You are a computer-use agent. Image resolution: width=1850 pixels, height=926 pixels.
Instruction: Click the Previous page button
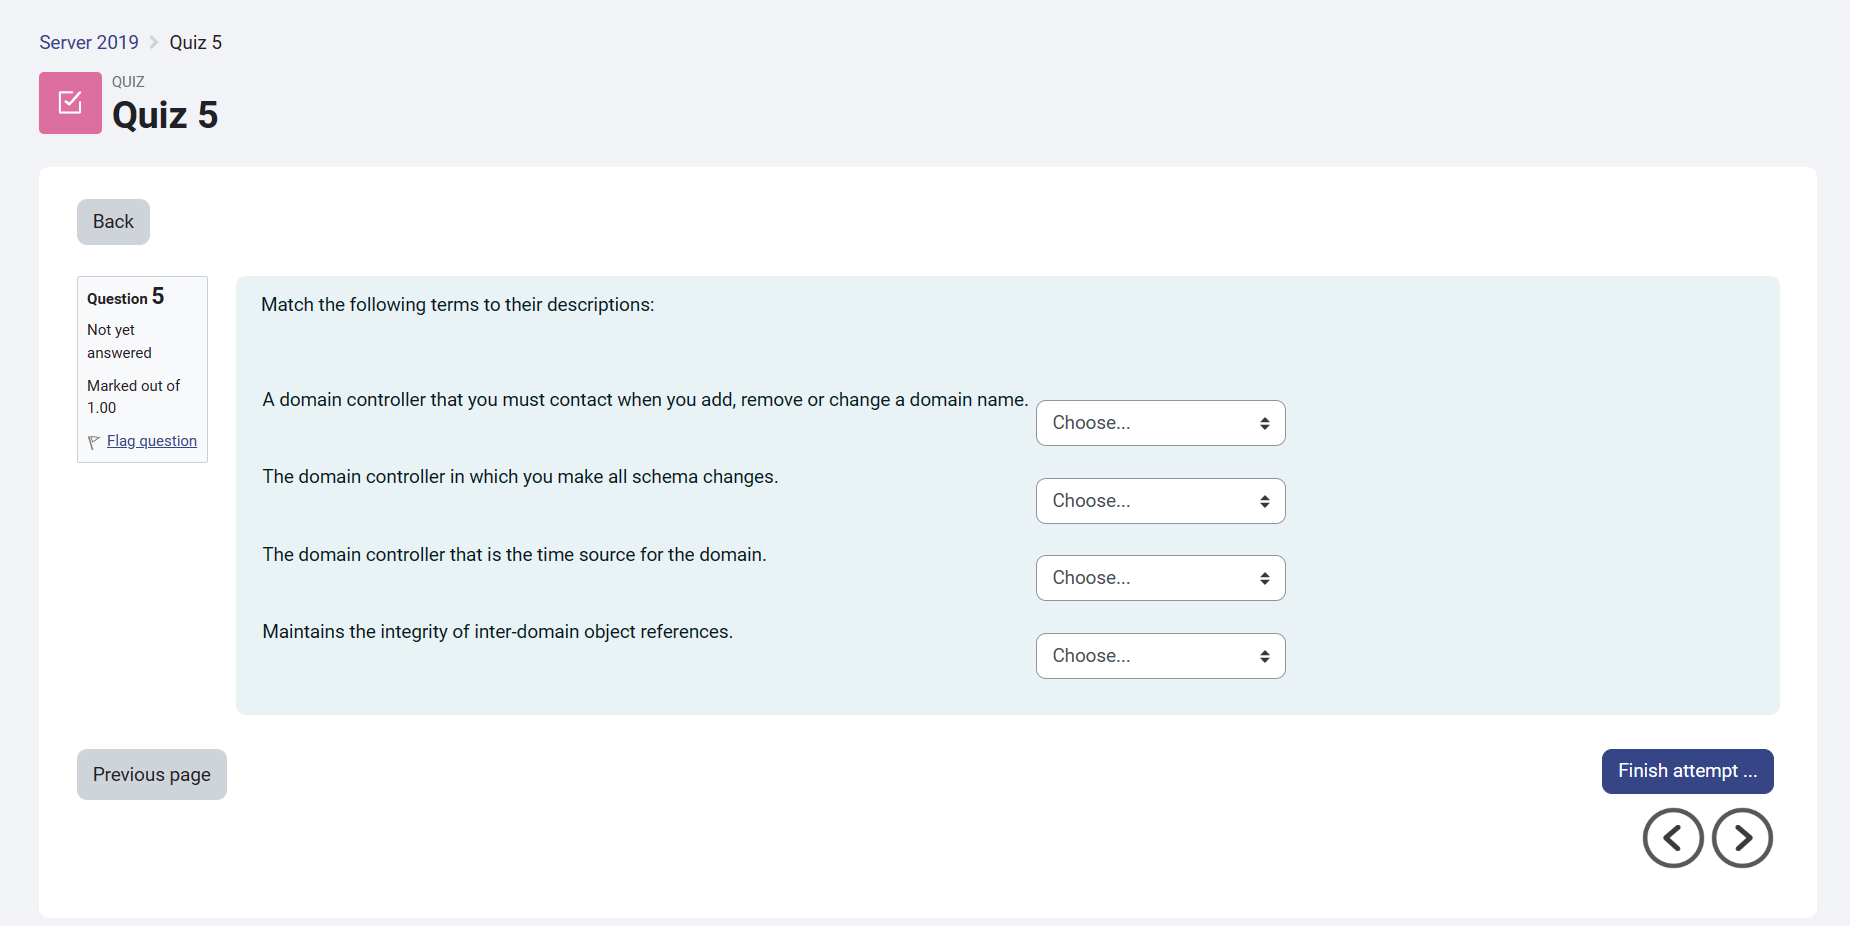coord(151,773)
